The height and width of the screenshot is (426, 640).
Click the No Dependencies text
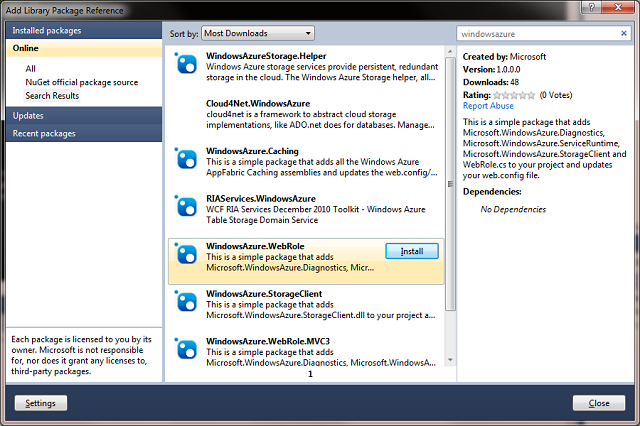[x=513, y=209]
